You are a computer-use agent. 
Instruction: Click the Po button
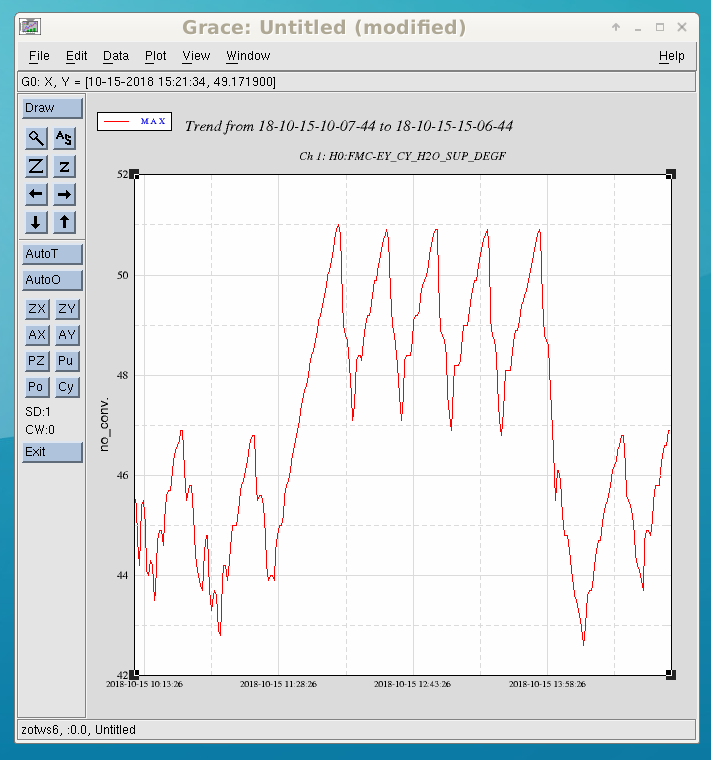(x=37, y=387)
